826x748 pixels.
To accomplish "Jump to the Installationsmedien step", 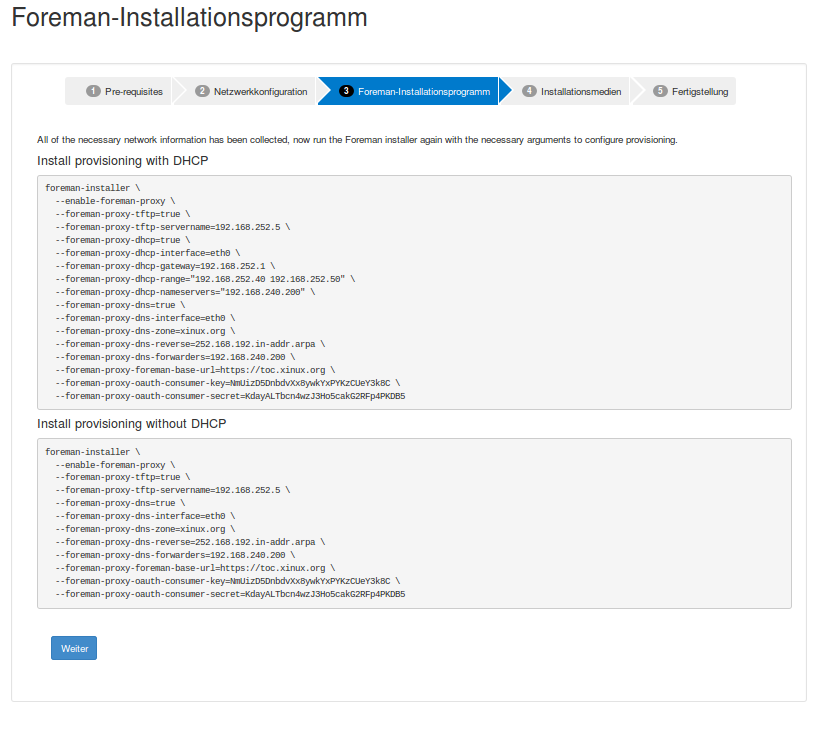I will coord(581,91).
